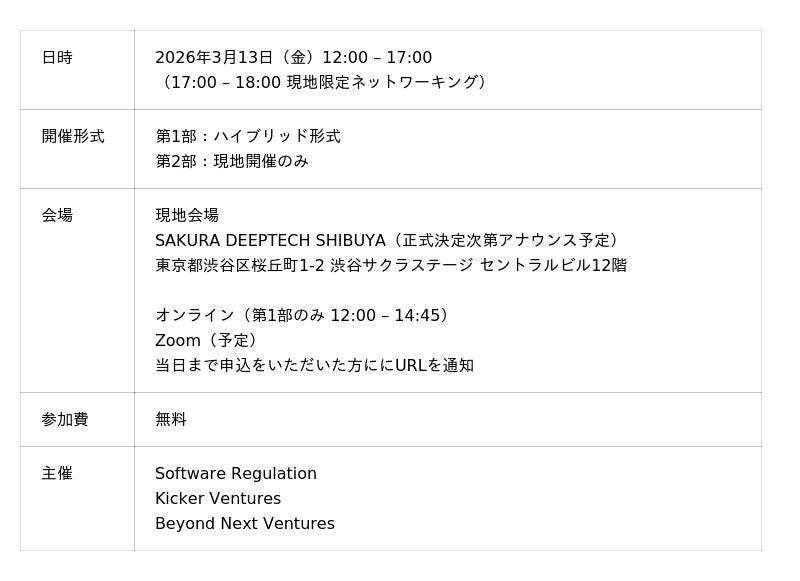The height and width of the screenshot is (581, 800).
Task: Select the URLを通知 notice line
Action: 314,365
